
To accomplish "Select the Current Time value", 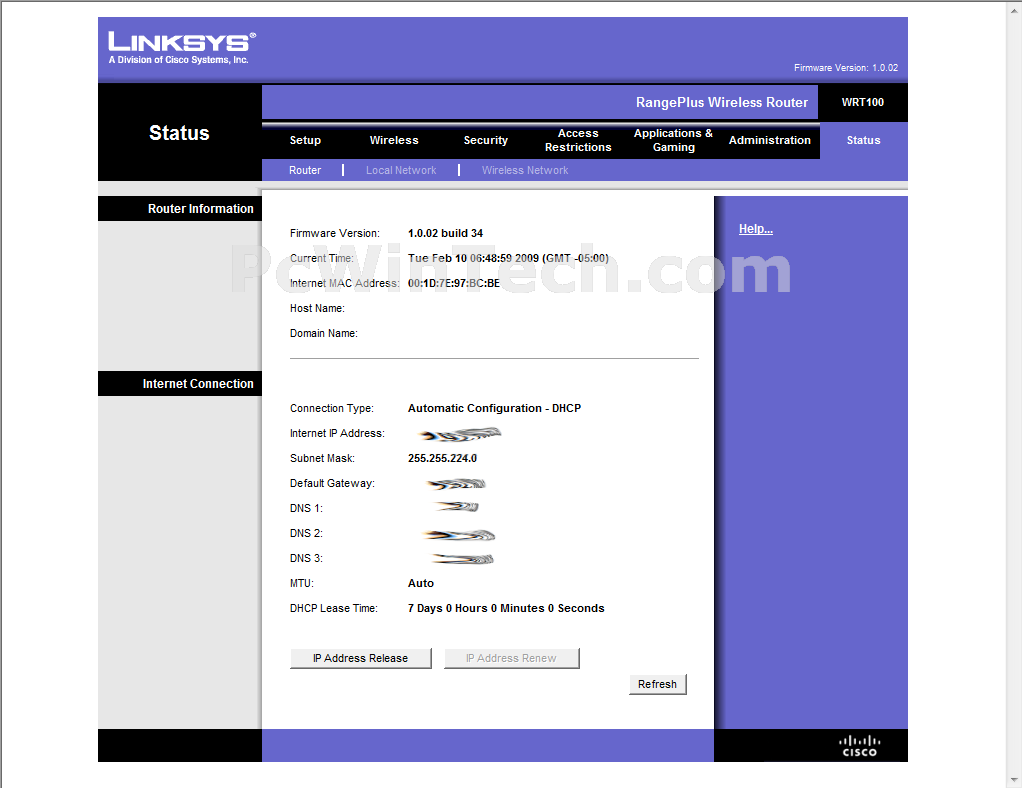I will 508,258.
